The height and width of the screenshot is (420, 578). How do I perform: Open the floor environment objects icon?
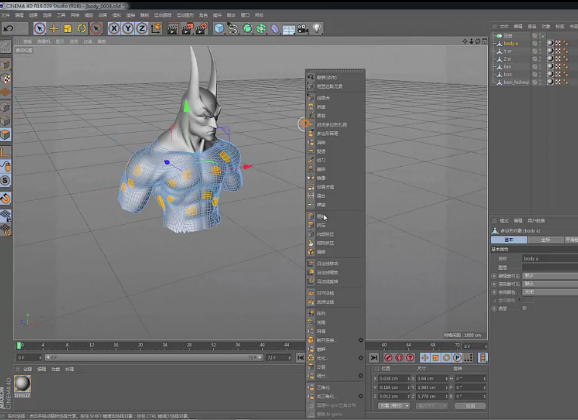pyautogui.click(x=289, y=28)
